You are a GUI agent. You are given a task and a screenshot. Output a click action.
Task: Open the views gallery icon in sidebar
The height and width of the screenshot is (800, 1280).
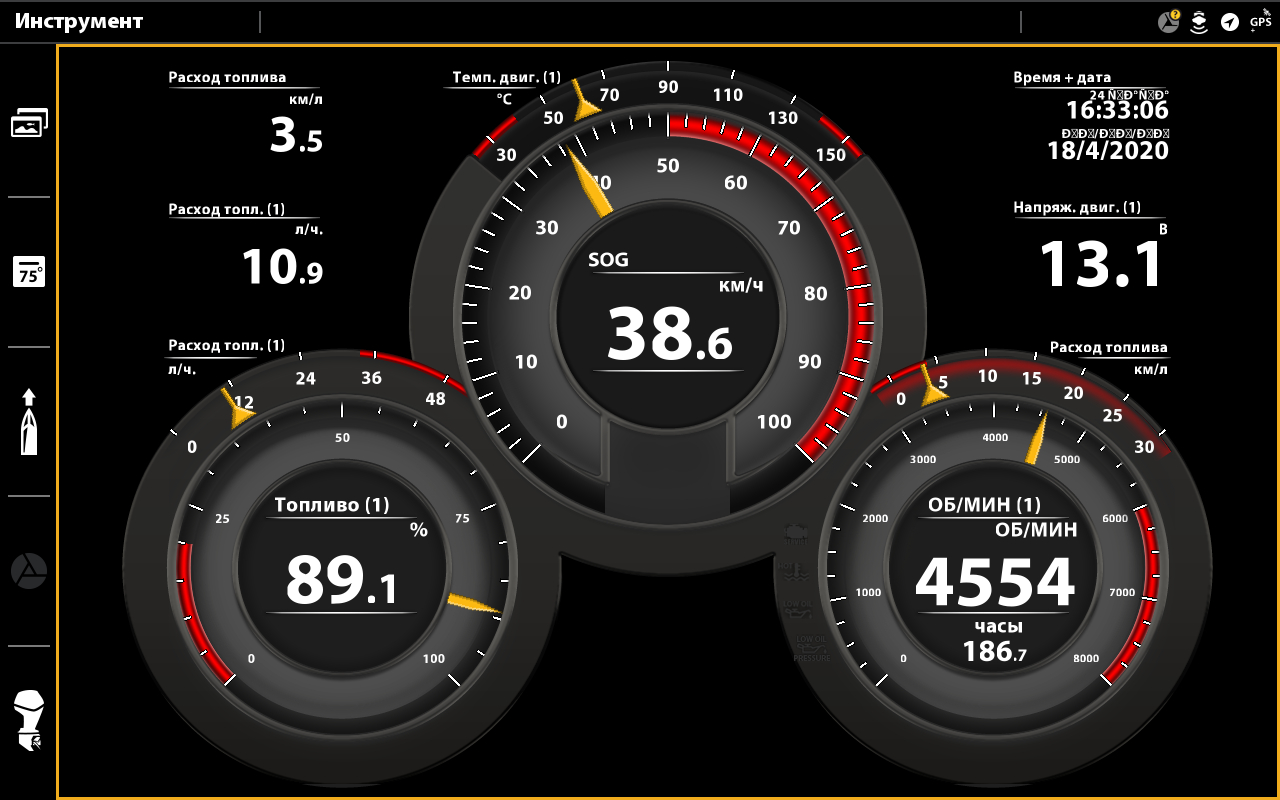29,123
